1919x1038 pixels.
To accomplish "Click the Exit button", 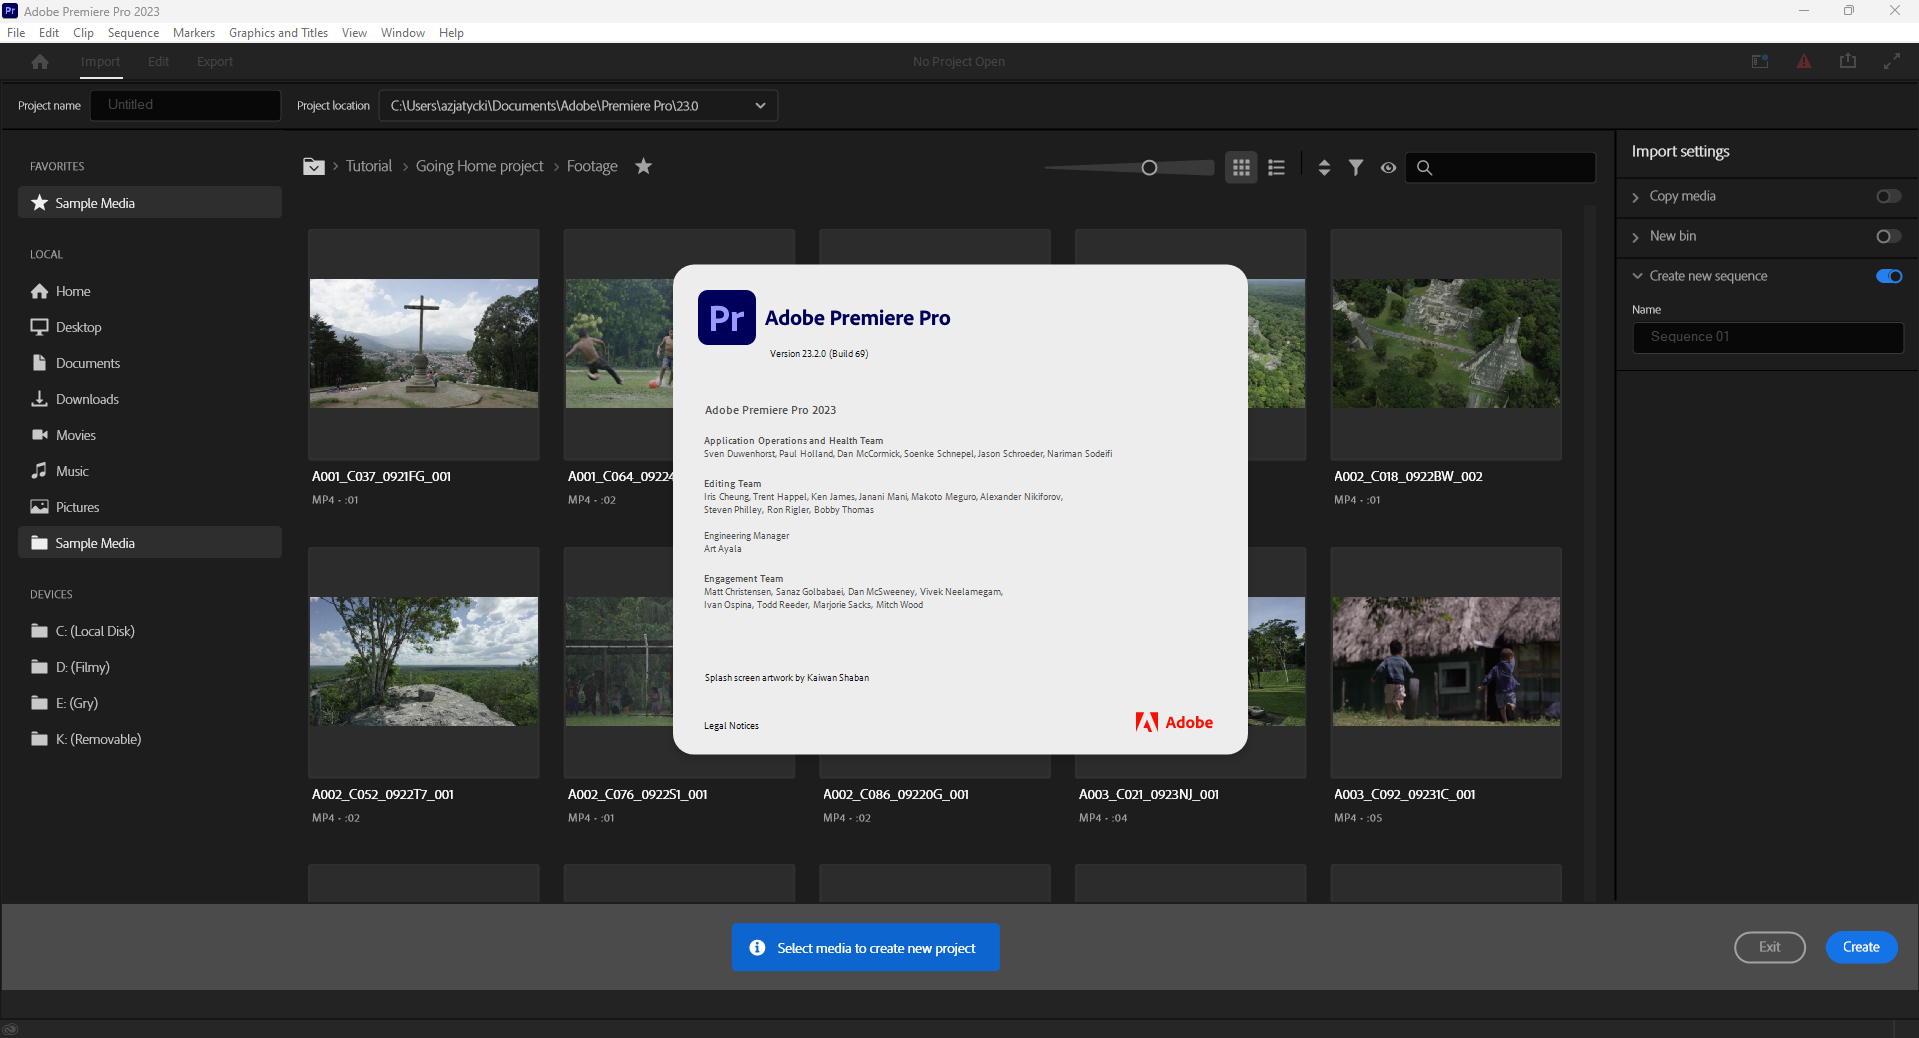I will 1769,947.
